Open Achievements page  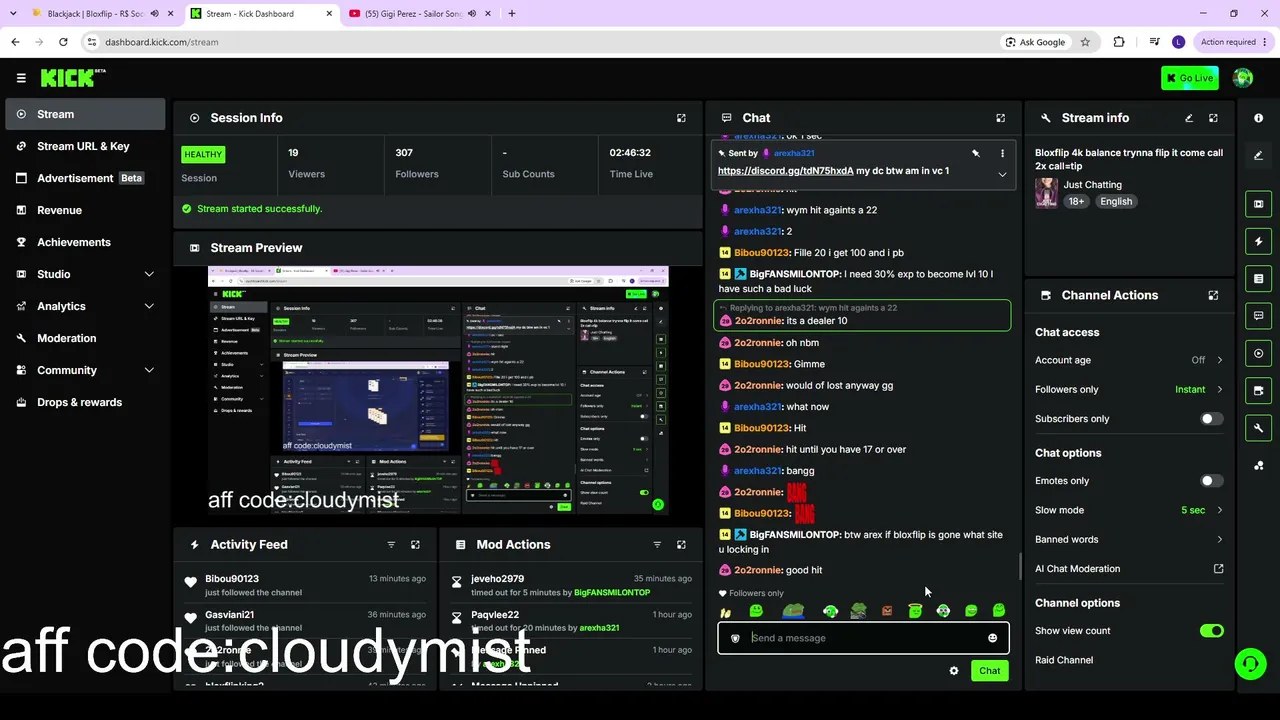(85, 242)
